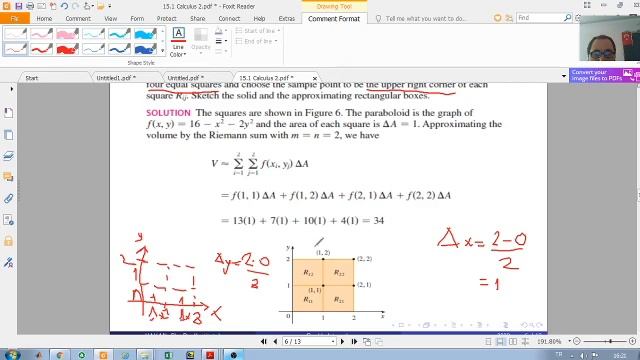This screenshot has width=640, height=360.
Task: Open the Digital Signatures panel in sidebar
Action: coord(9,262)
